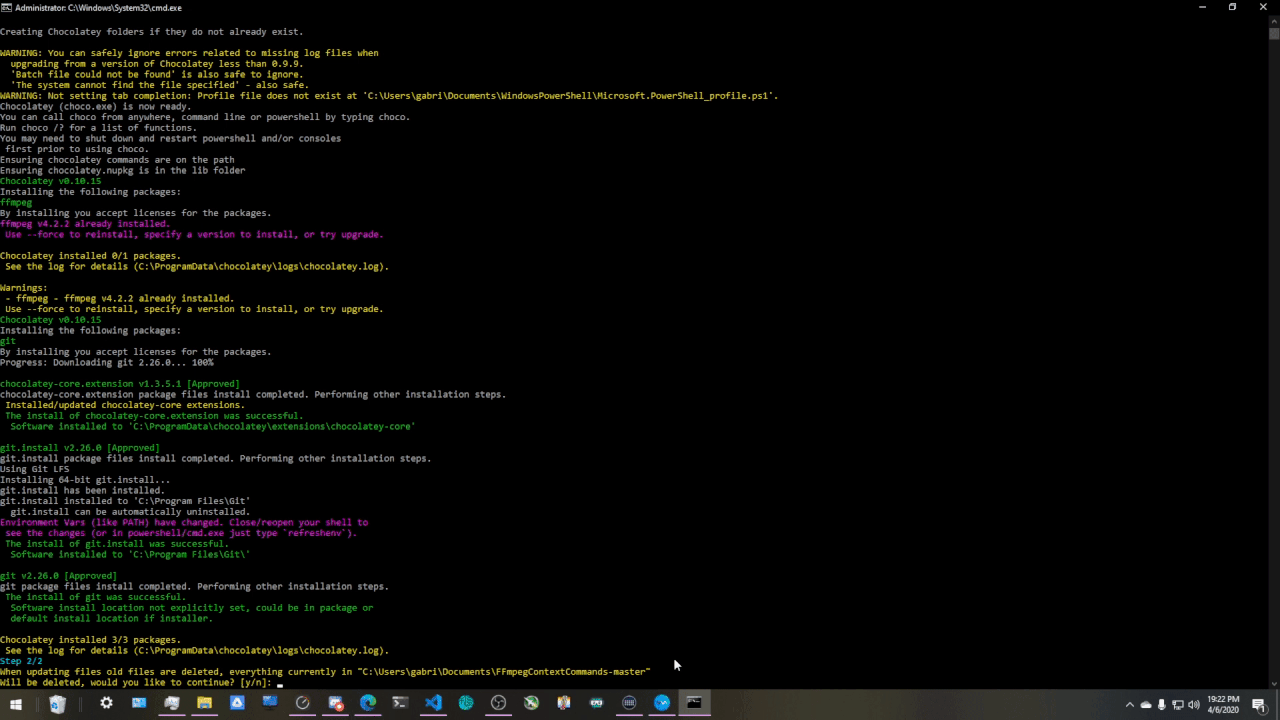Click 'Will be deleted, would you like to continue?' text

[117, 683]
